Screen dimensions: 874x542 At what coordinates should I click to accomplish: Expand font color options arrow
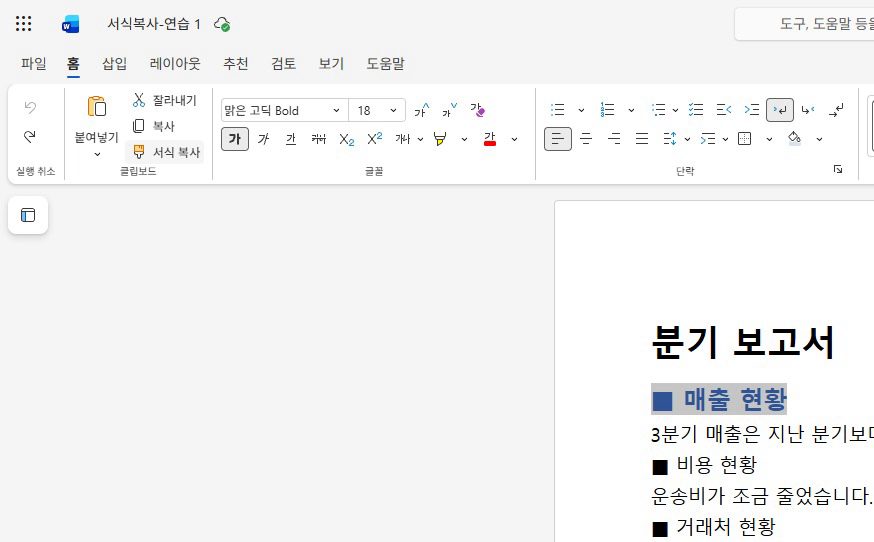(x=514, y=139)
